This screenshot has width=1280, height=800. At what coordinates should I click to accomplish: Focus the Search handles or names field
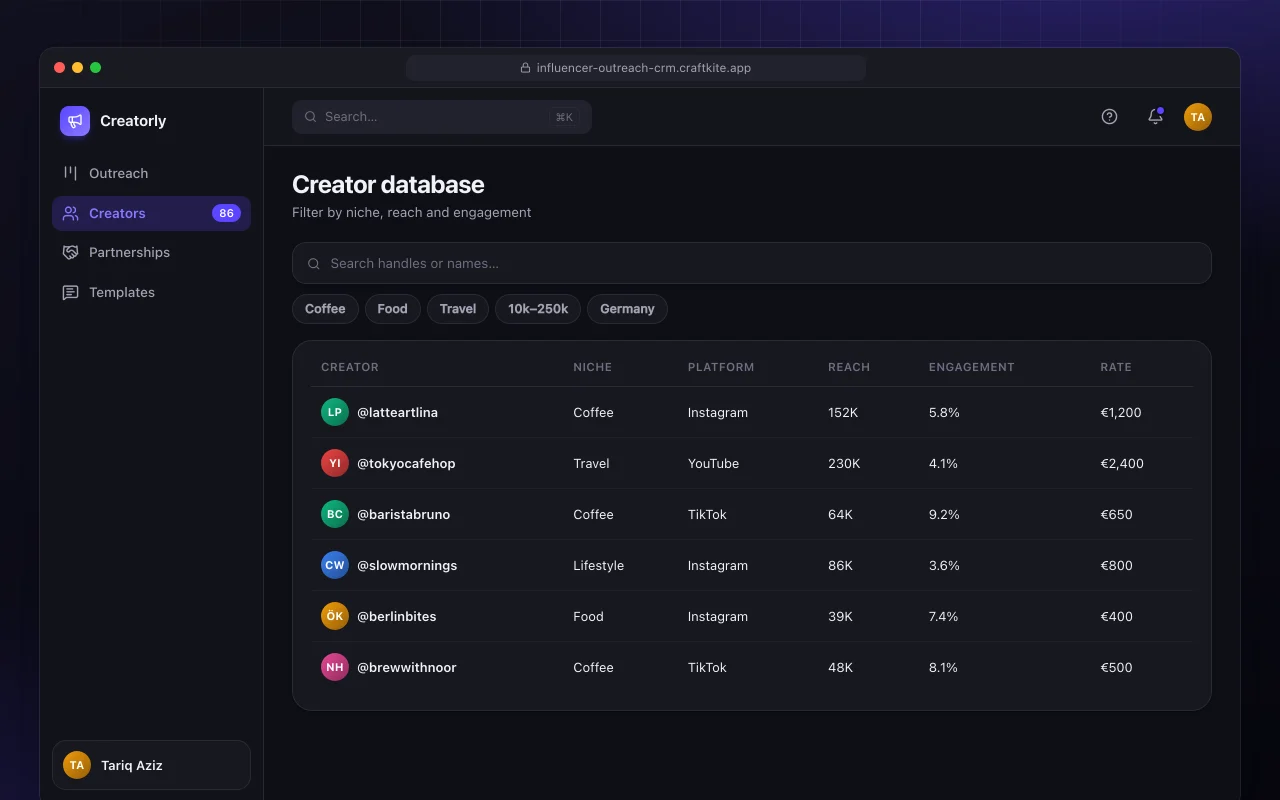click(x=752, y=263)
